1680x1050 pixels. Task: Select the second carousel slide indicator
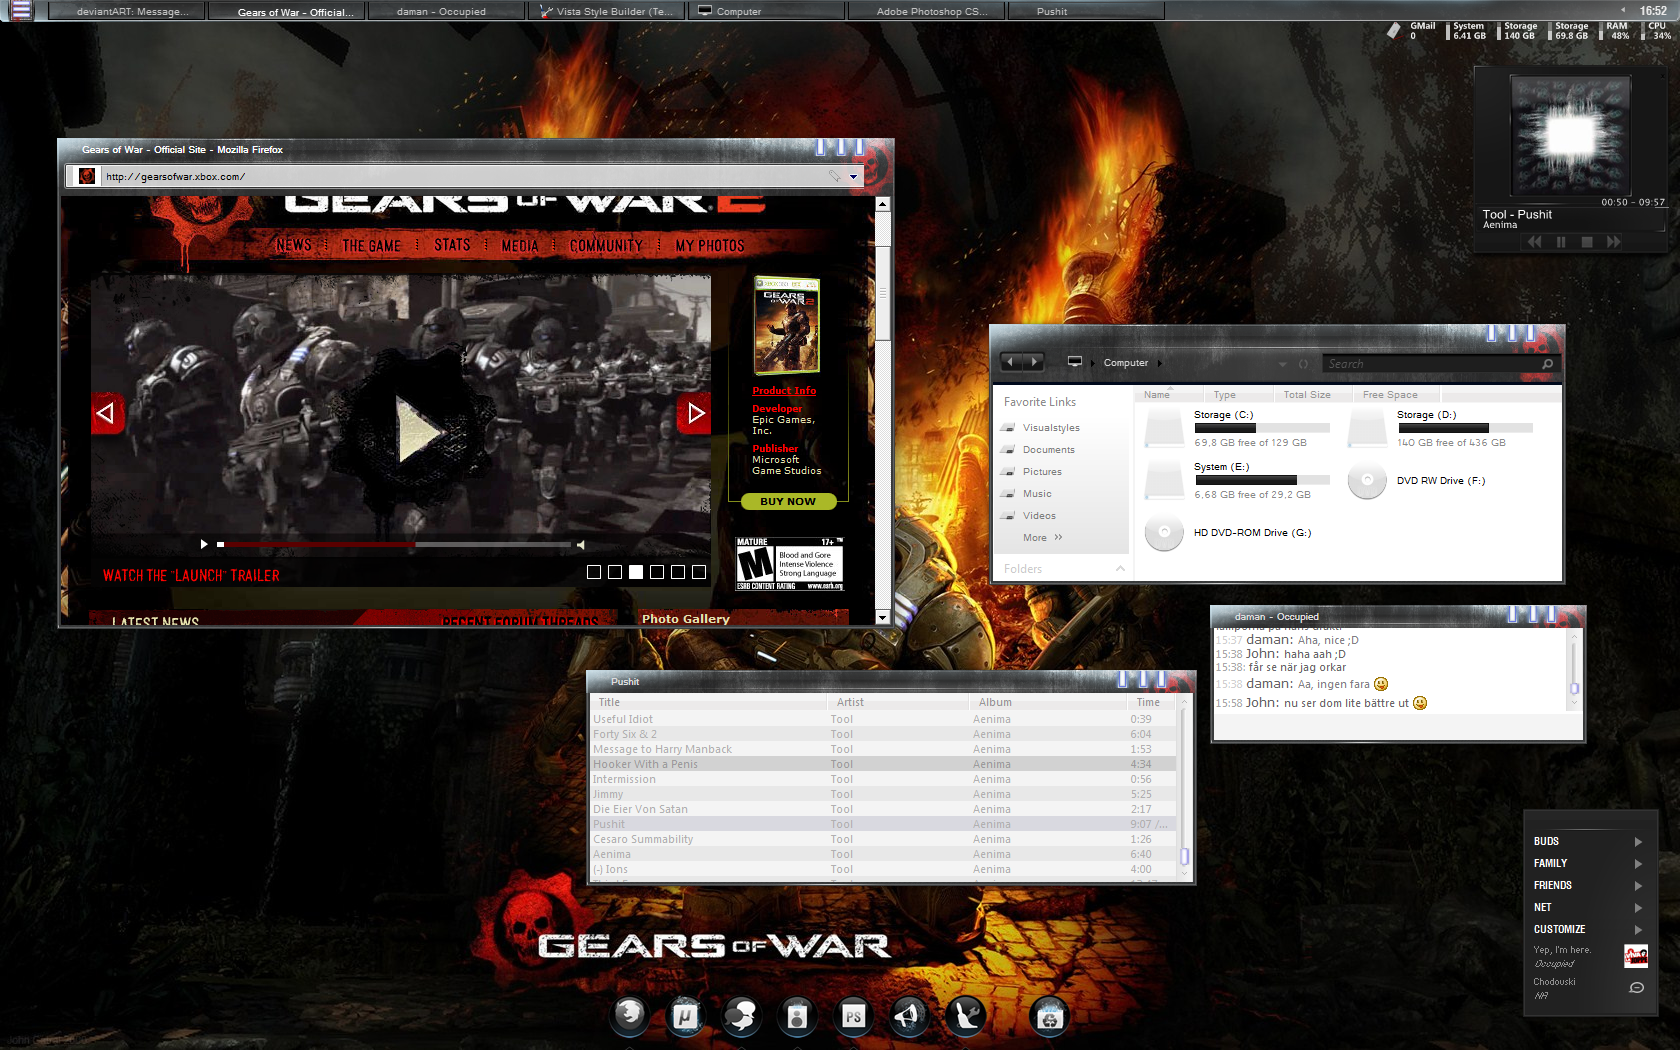(615, 572)
